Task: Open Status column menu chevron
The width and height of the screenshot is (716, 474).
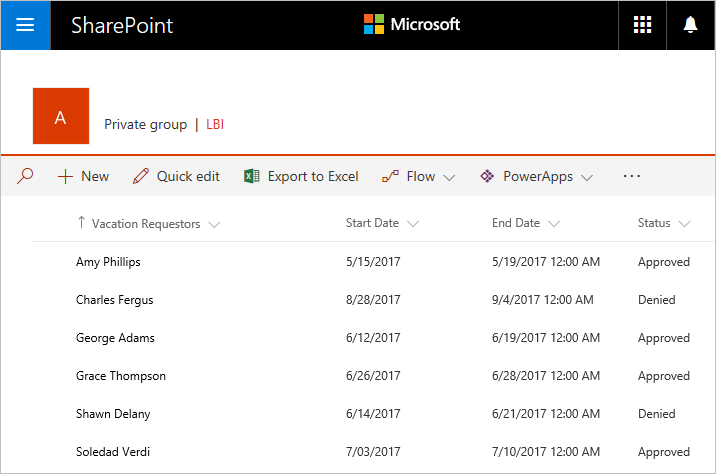Action: [684, 224]
